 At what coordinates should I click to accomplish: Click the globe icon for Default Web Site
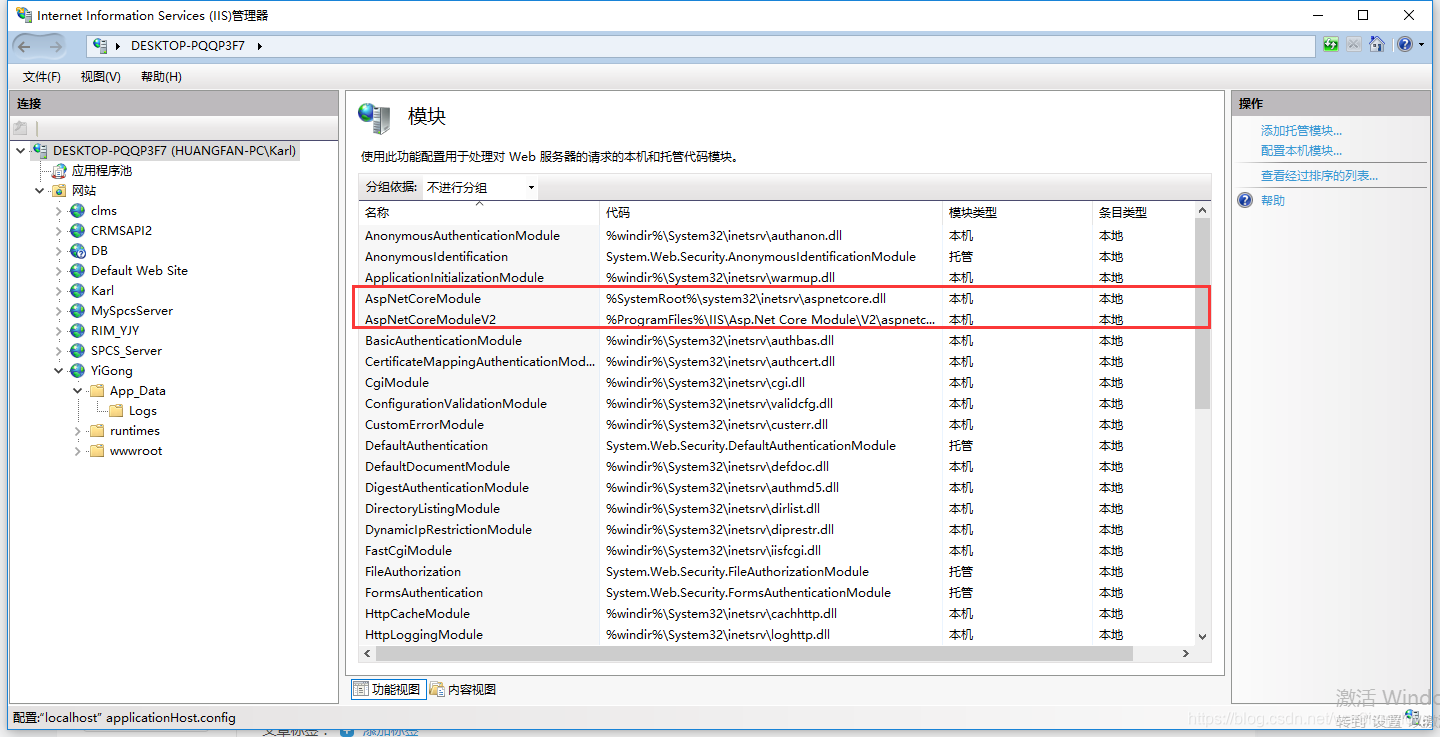(x=77, y=271)
